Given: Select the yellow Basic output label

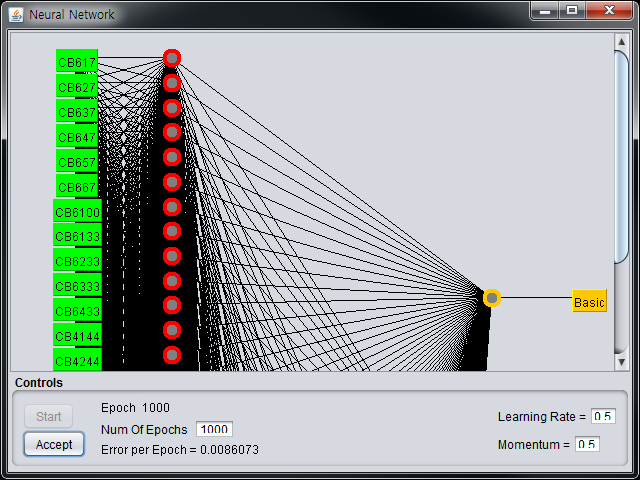Looking at the screenshot, I should click(x=589, y=301).
